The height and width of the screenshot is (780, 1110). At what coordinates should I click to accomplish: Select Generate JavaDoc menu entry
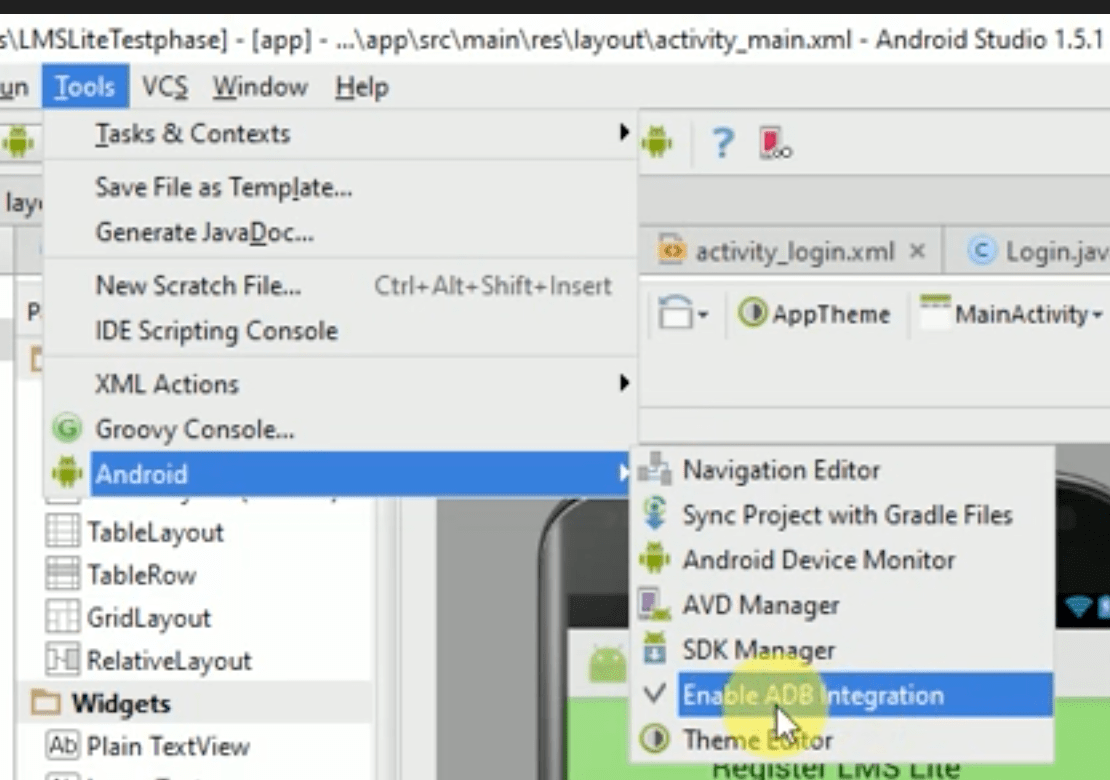pos(340,232)
